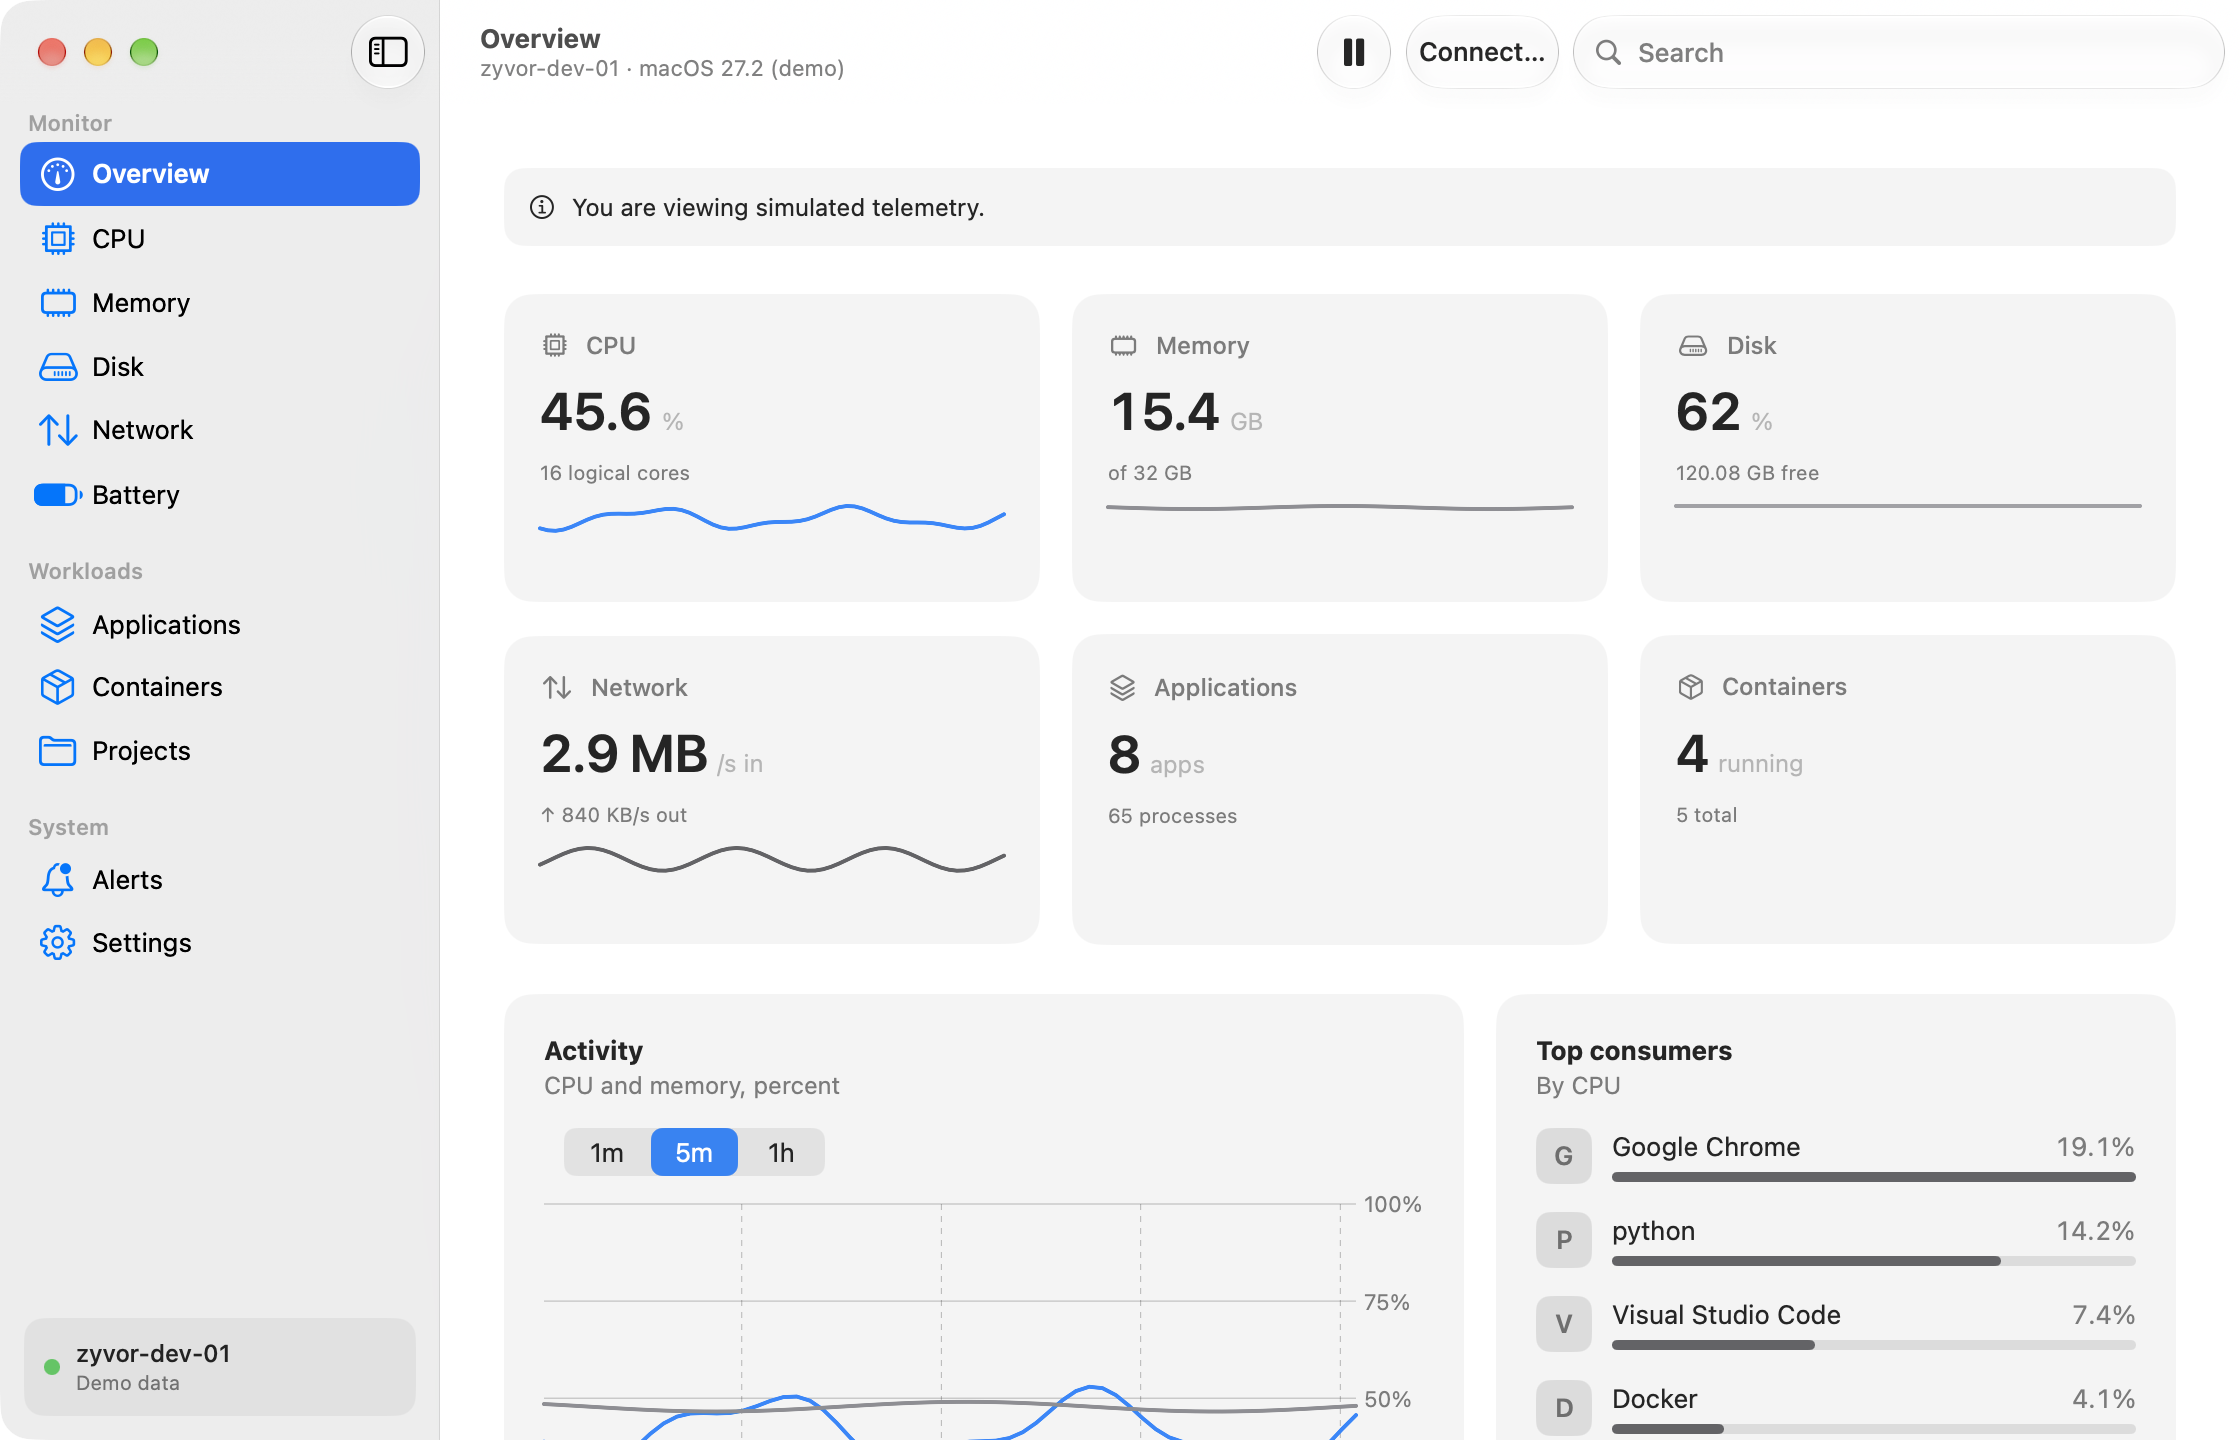Viewport: 2240px width, 1440px height.
Task: Click the 120.08 GB free text
Action: tap(1747, 473)
